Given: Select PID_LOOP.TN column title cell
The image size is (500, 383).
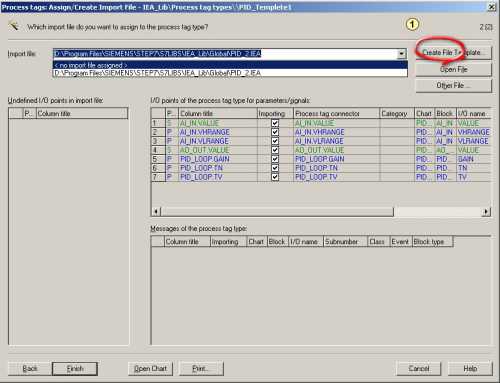Looking at the screenshot, I should coord(218,168).
